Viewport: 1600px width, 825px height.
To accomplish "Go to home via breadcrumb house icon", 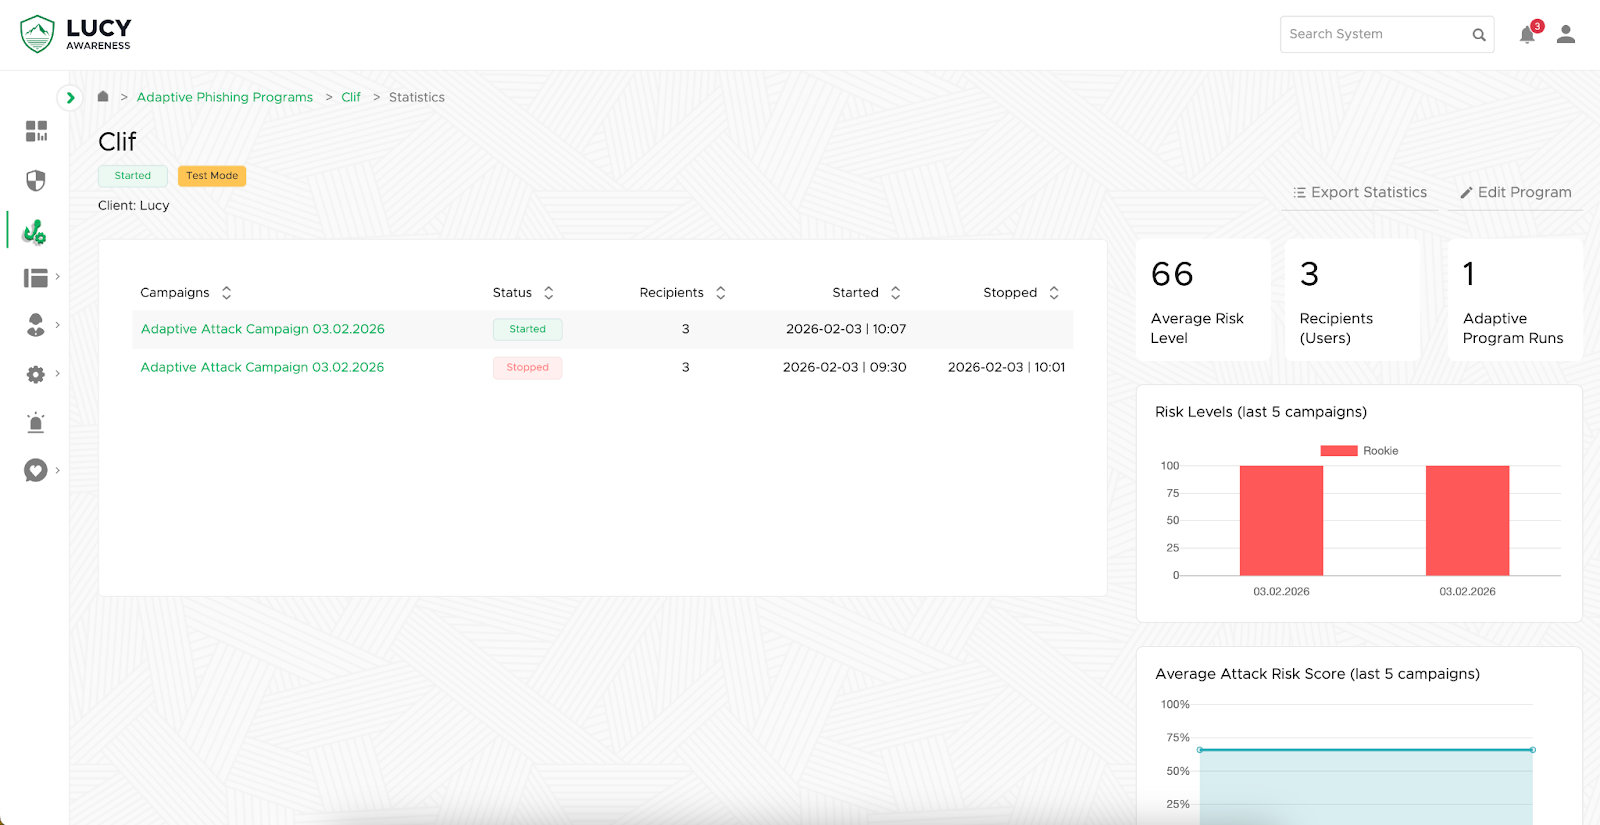I will click(x=103, y=97).
